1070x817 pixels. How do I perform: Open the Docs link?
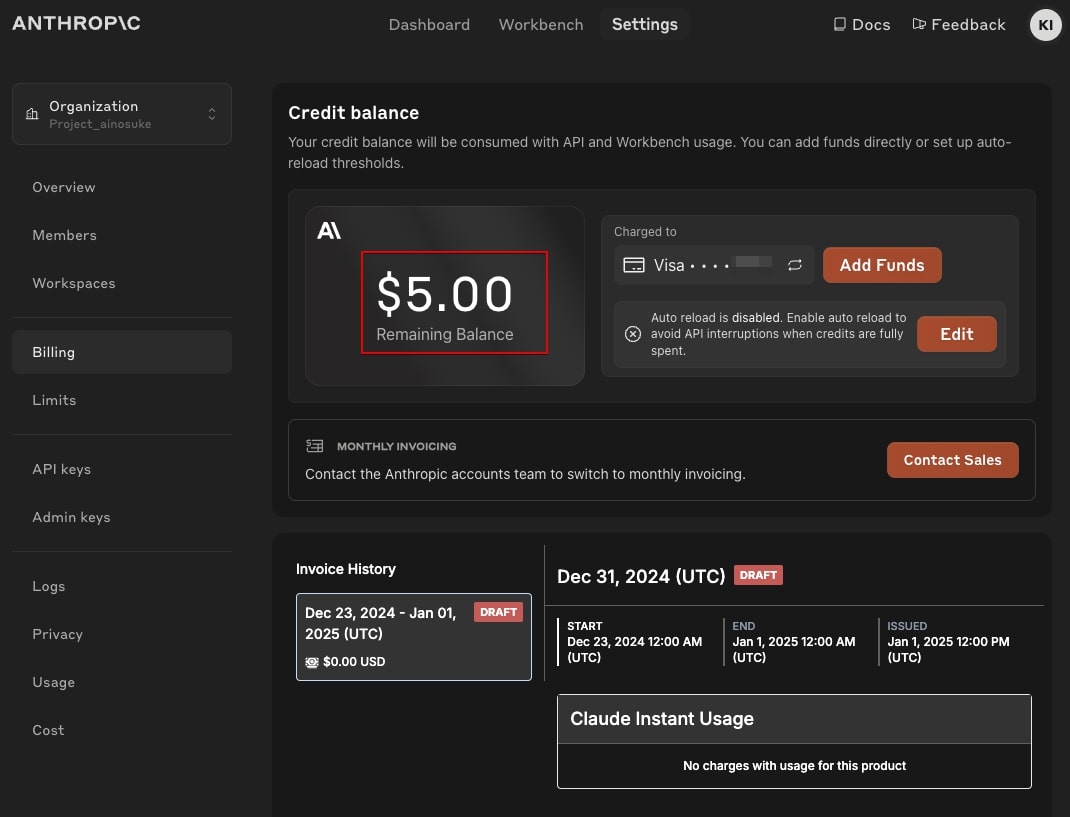click(862, 25)
